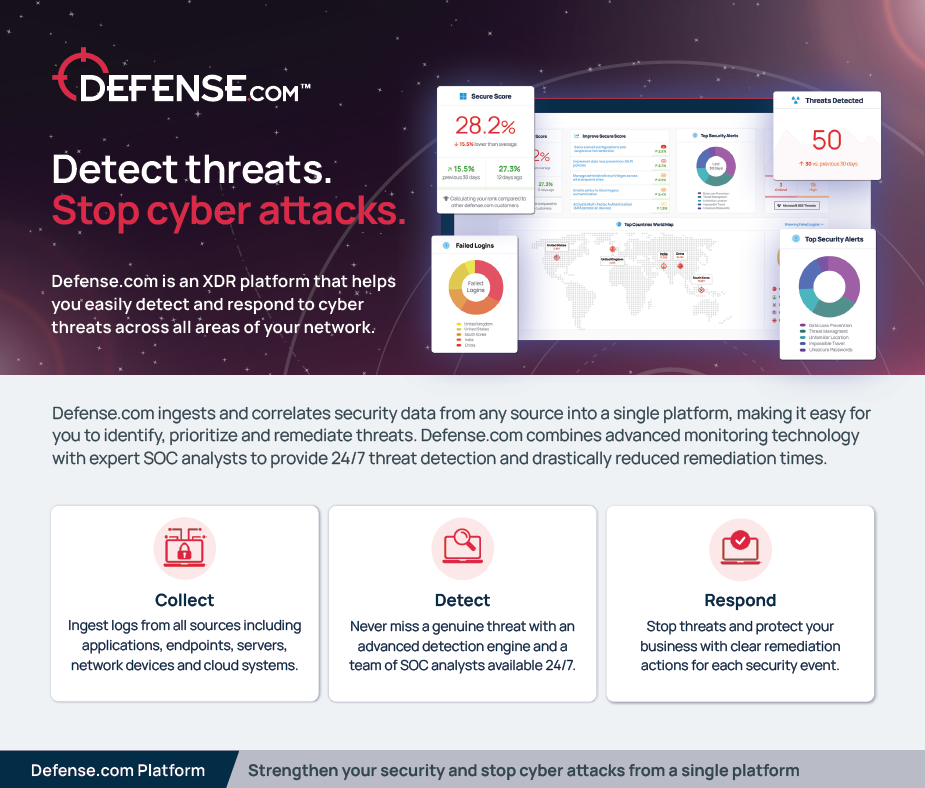The height and width of the screenshot is (788, 925).
Task: Click the Threats Detected panel icon
Action: click(x=796, y=100)
